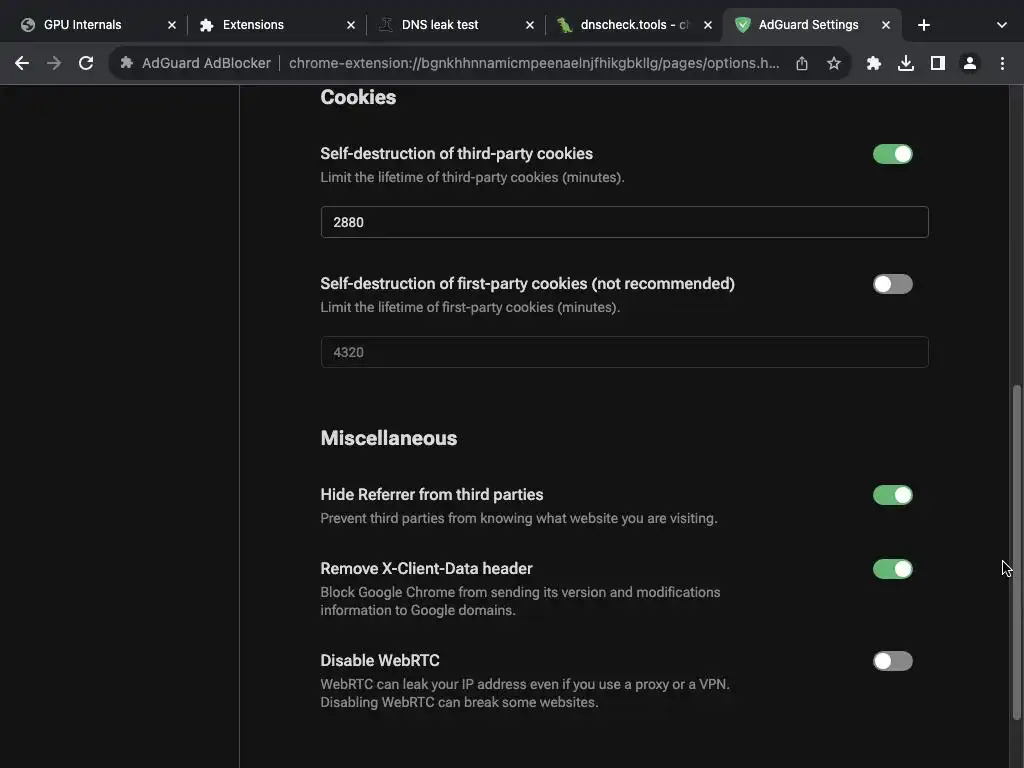Open the Extensions puzzle icon
Image resolution: width=1024 pixels, height=768 pixels.
874,63
